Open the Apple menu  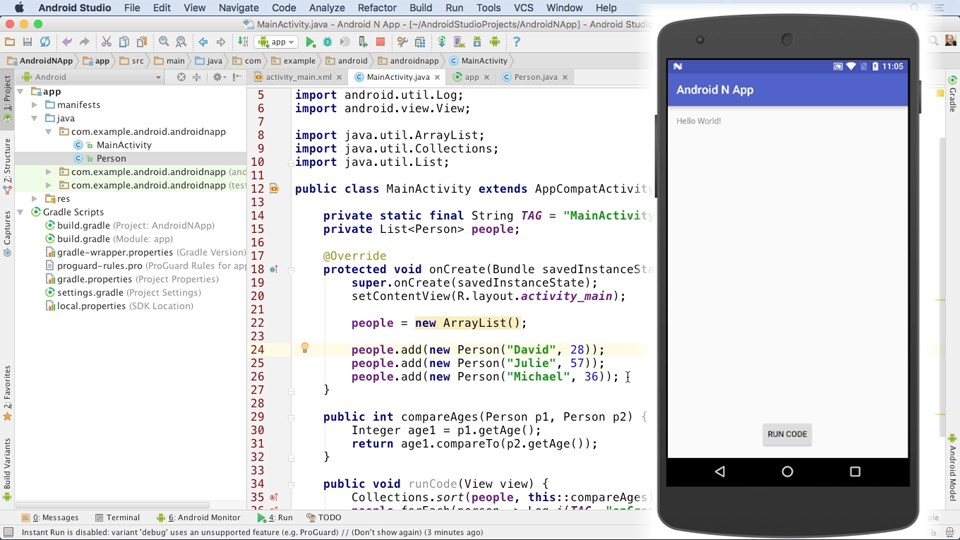coord(19,8)
